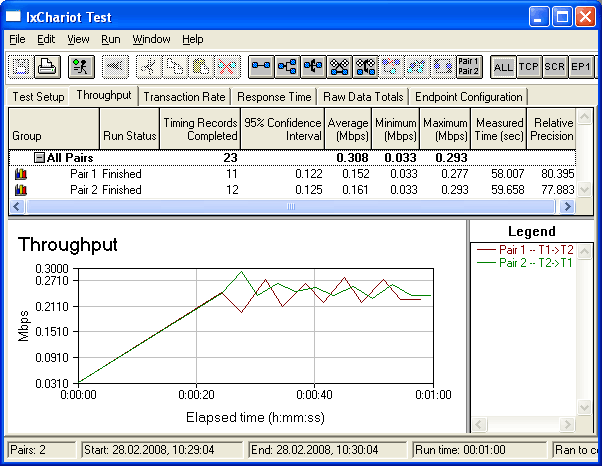602x466 pixels.
Task: Click the Run time: 00:01:00 status field
Action: click(479, 449)
